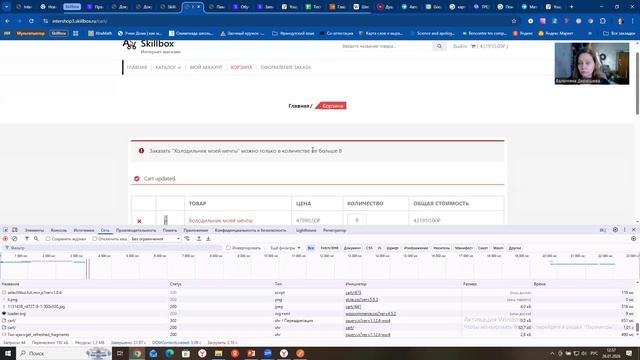Activate DevTools element inspector icon
Screen dimensions: 640x360
tap(6, 230)
